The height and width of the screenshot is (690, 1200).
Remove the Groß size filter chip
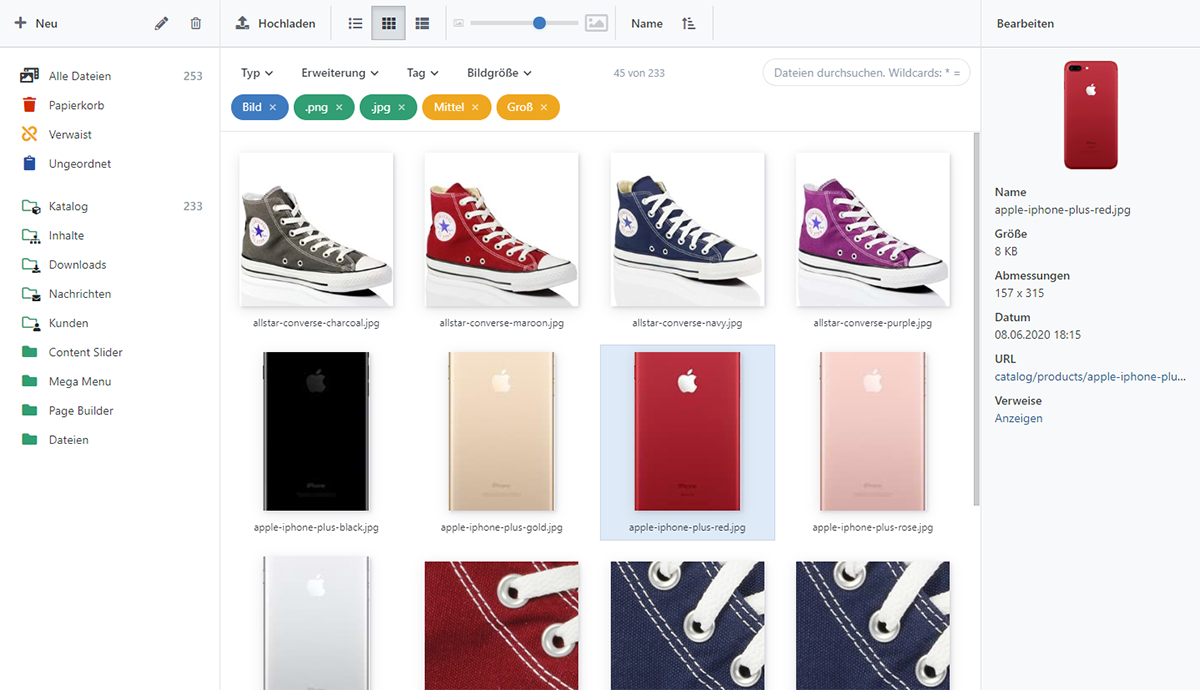[544, 107]
